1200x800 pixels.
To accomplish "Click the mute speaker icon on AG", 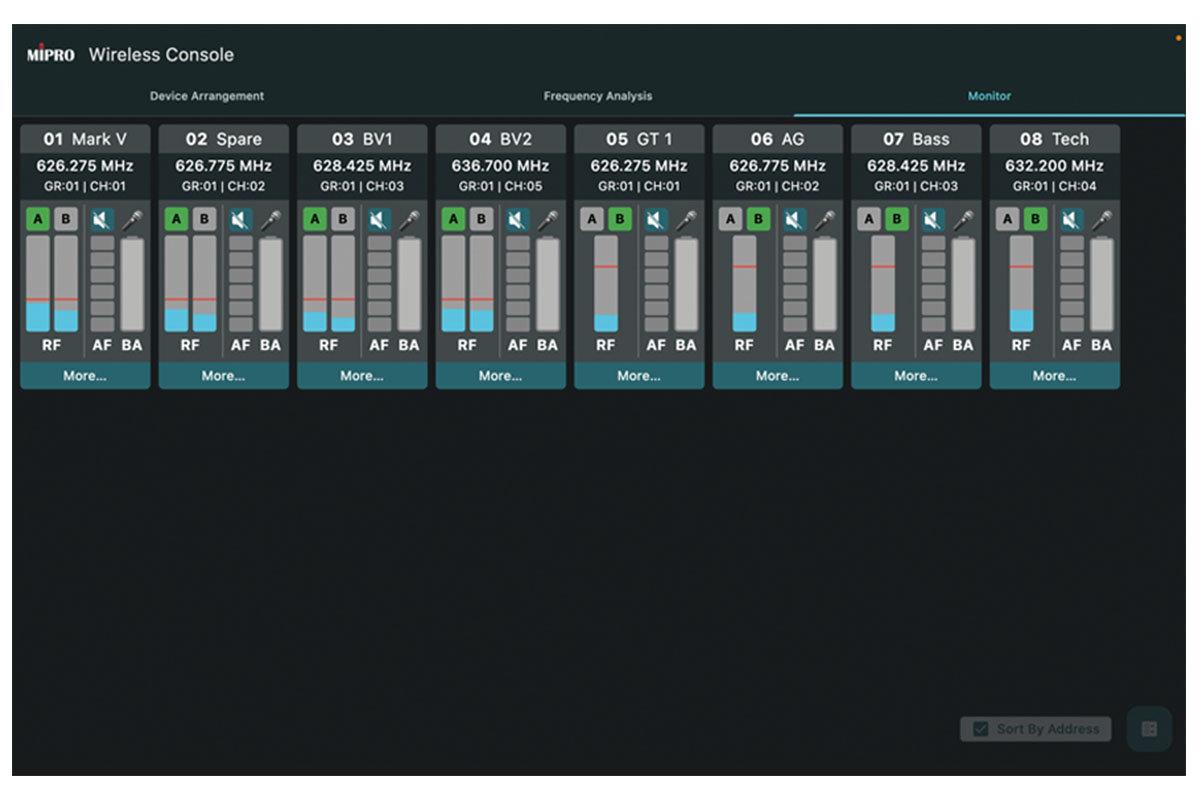I will 794,220.
